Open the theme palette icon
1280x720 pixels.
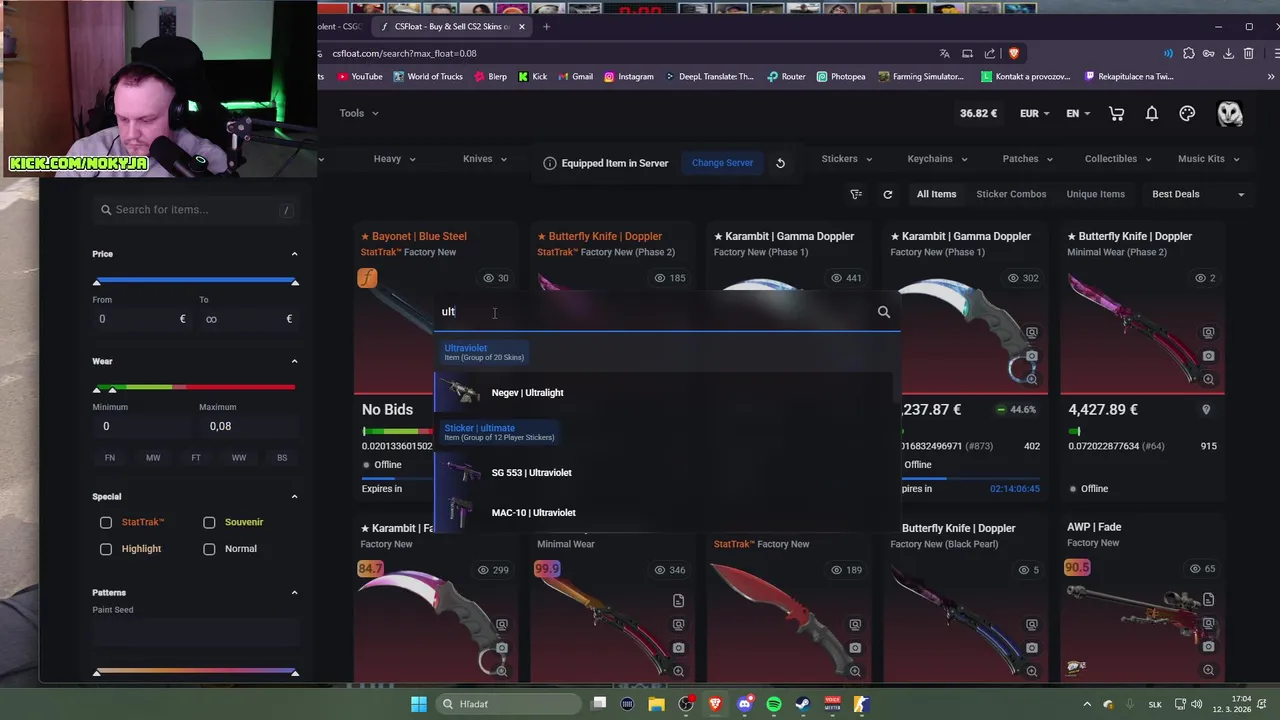(1187, 114)
